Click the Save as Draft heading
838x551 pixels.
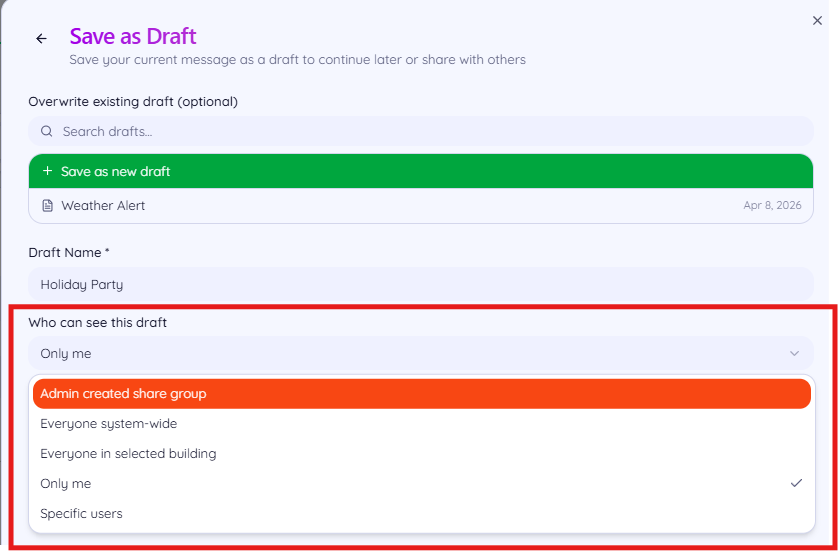click(x=133, y=36)
